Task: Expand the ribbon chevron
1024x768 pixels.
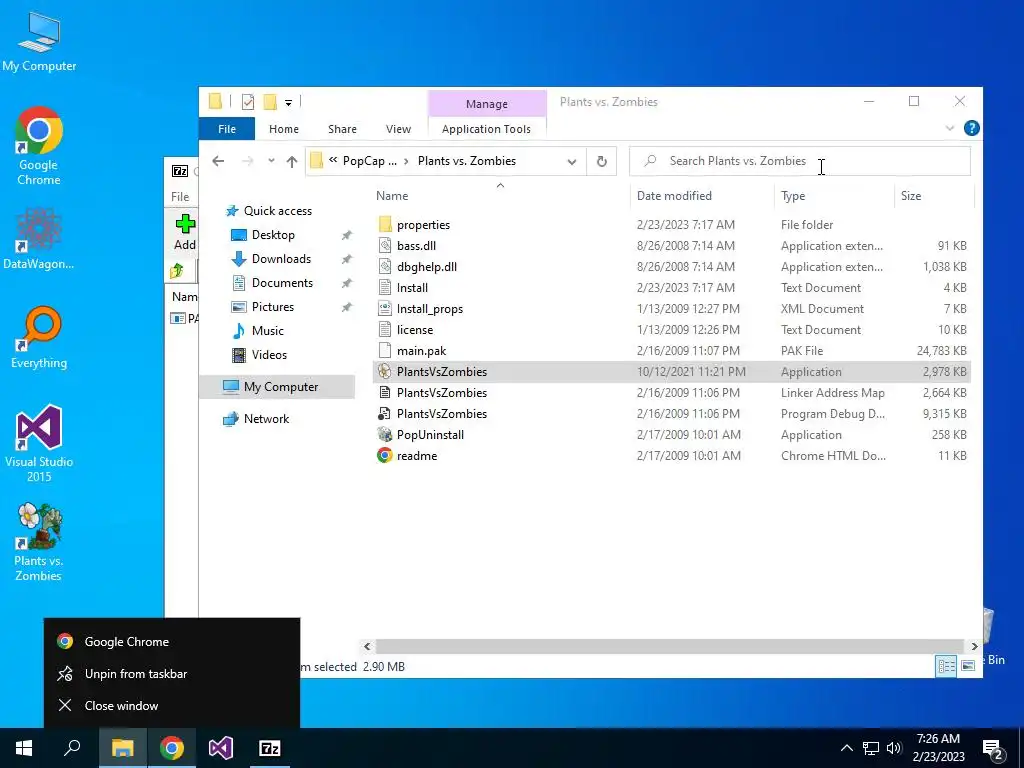Action: coord(950,129)
